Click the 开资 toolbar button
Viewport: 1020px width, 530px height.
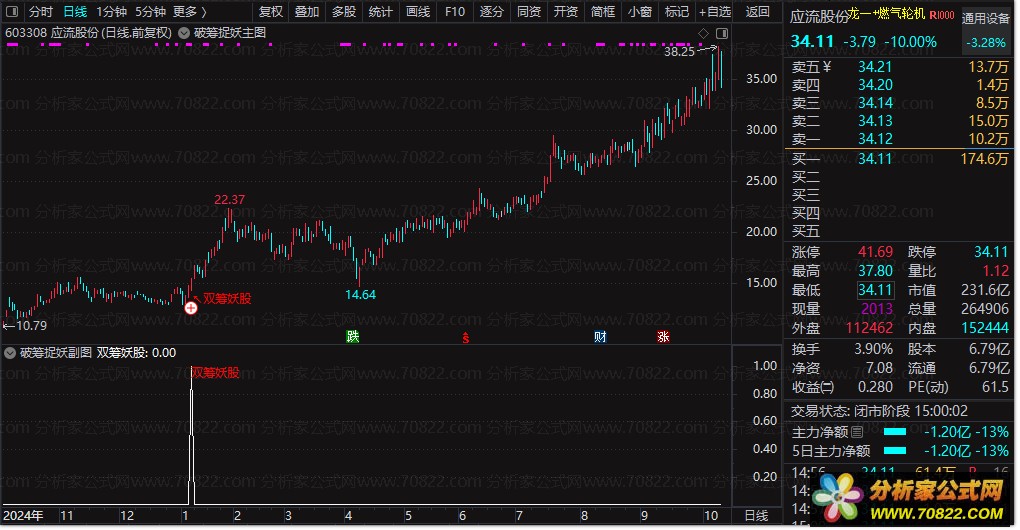tap(566, 12)
